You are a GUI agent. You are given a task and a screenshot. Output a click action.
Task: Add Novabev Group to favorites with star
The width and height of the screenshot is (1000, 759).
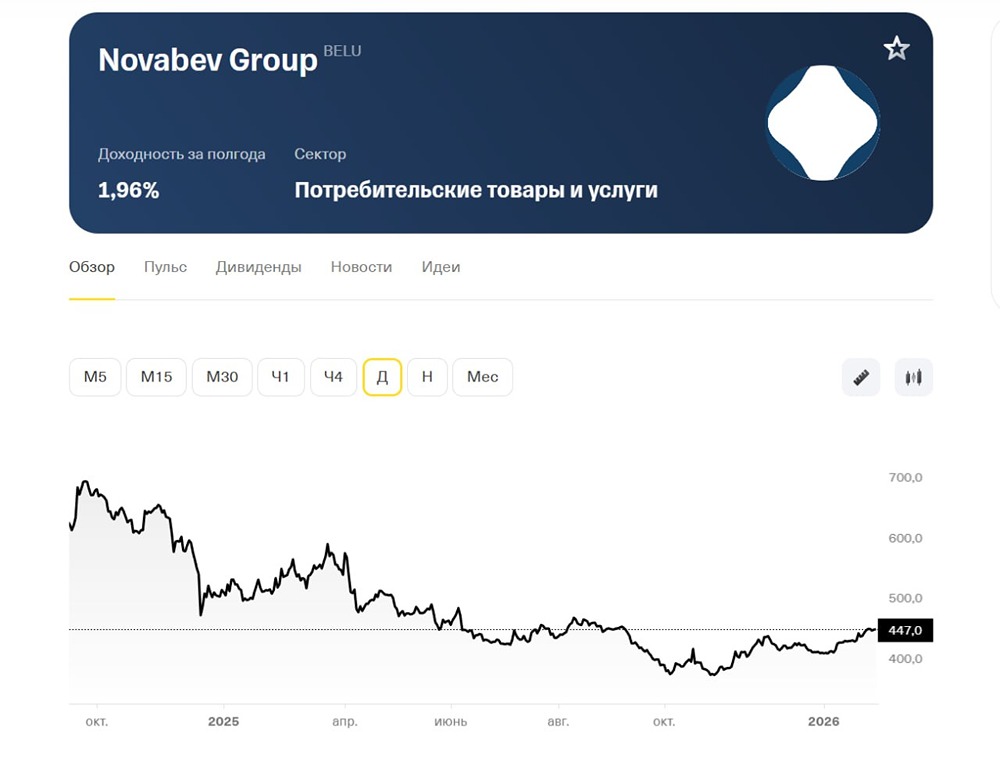pos(896,49)
